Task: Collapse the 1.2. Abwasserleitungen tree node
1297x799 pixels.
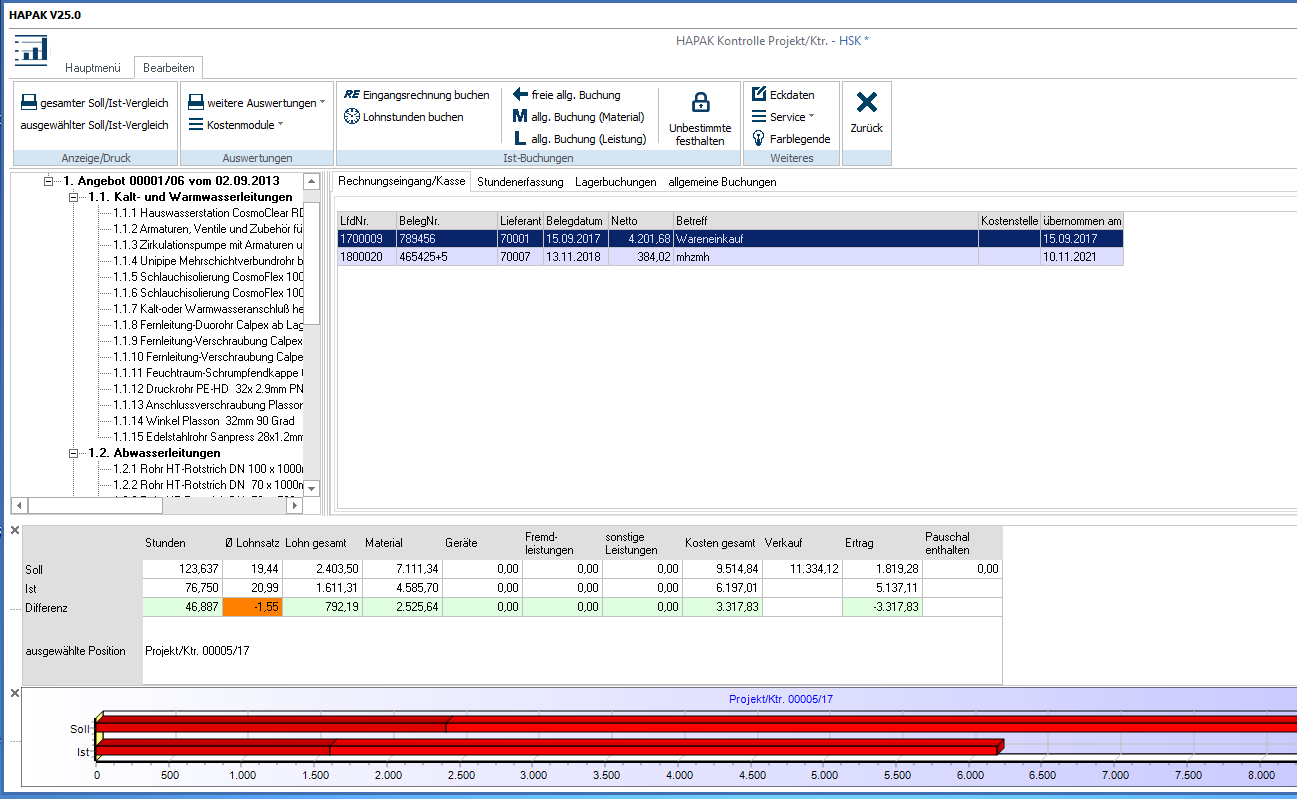Action: tap(73, 453)
